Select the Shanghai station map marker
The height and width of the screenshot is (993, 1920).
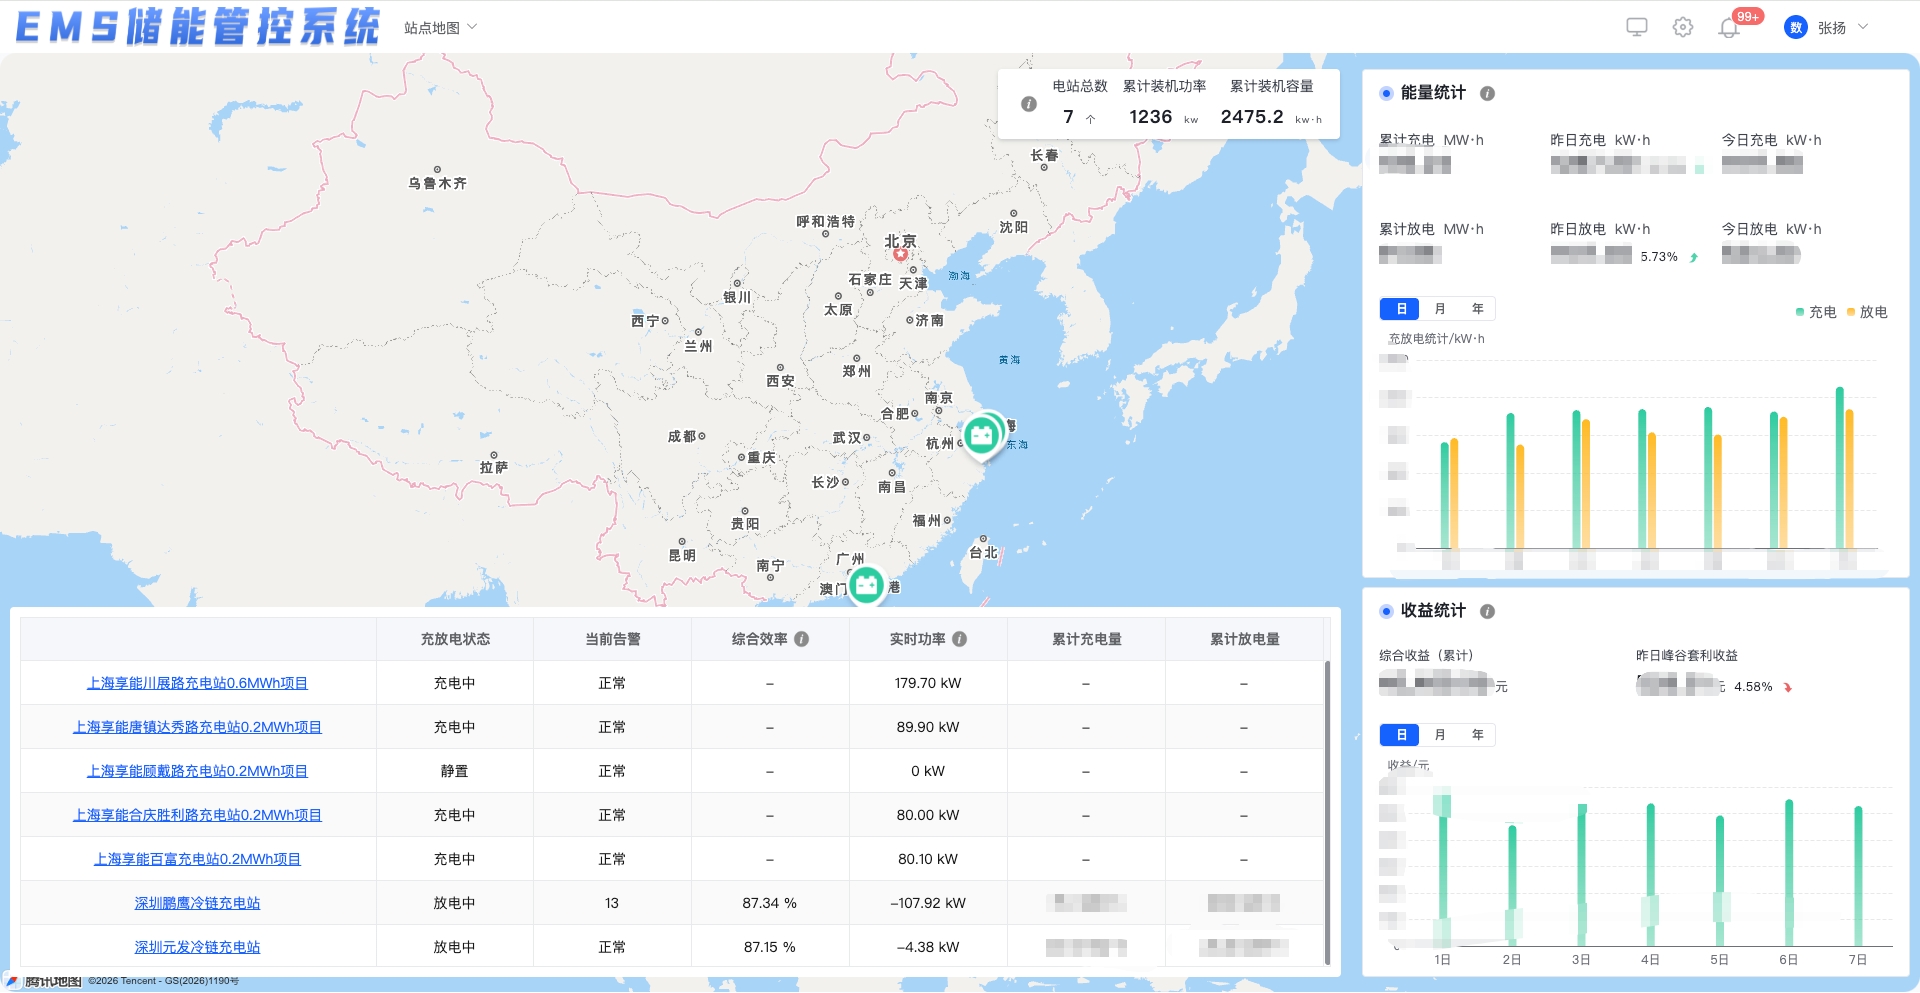982,437
